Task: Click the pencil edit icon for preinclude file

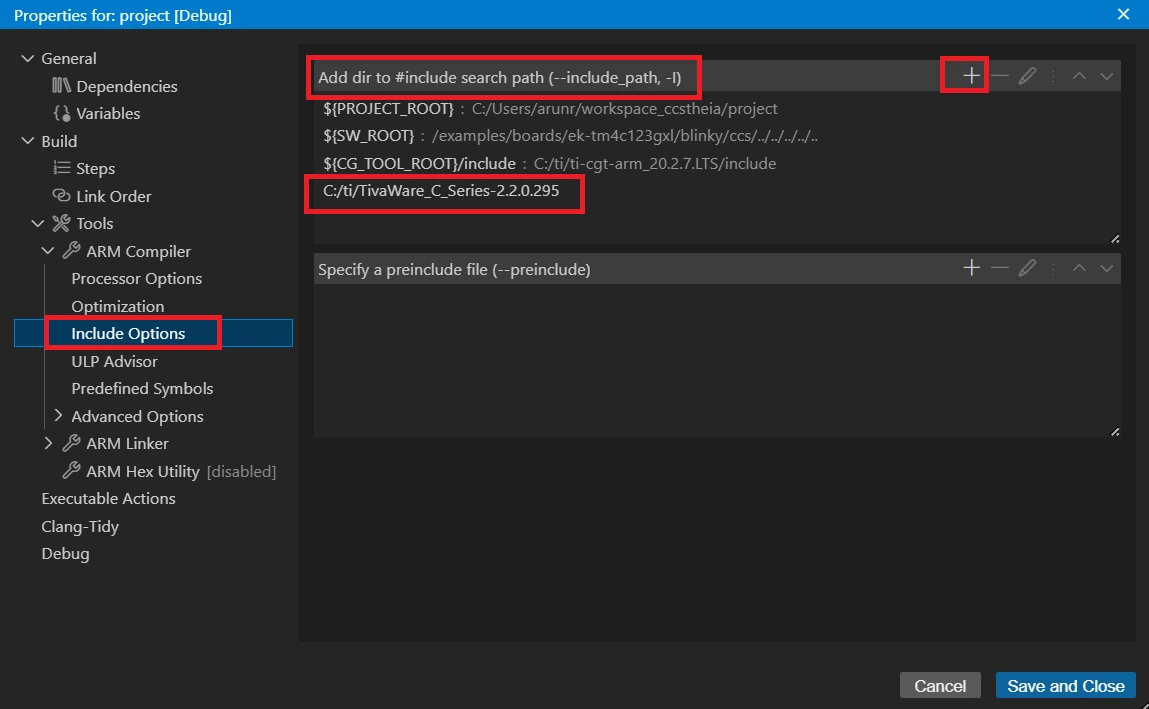Action: [1027, 268]
